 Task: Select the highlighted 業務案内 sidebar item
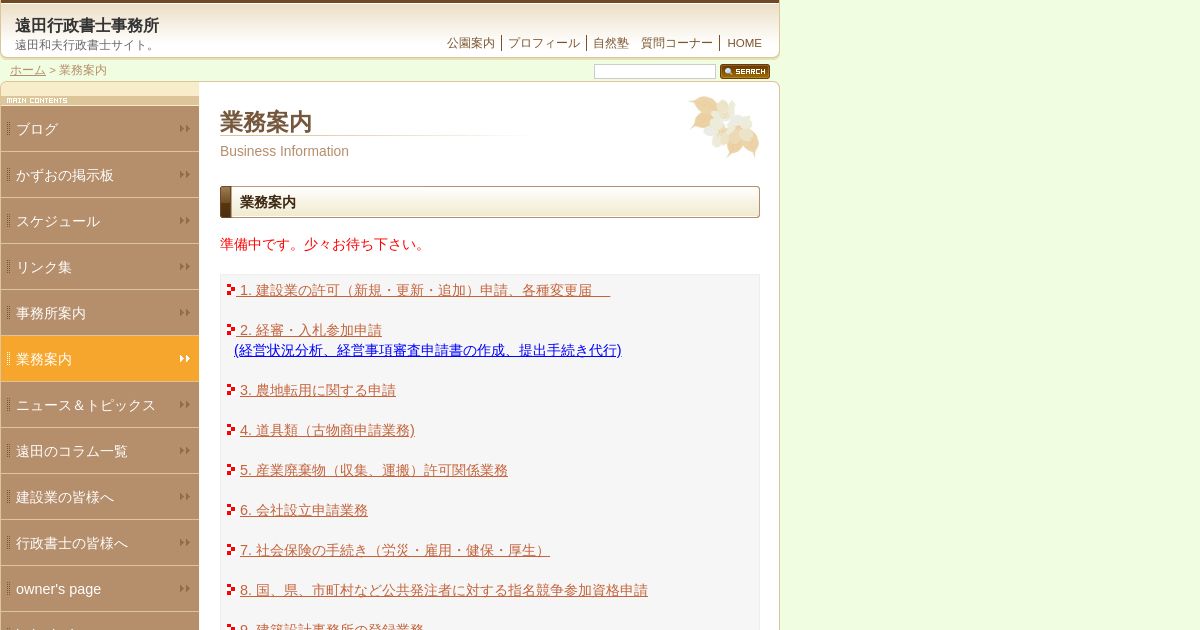[x=100, y=359]
